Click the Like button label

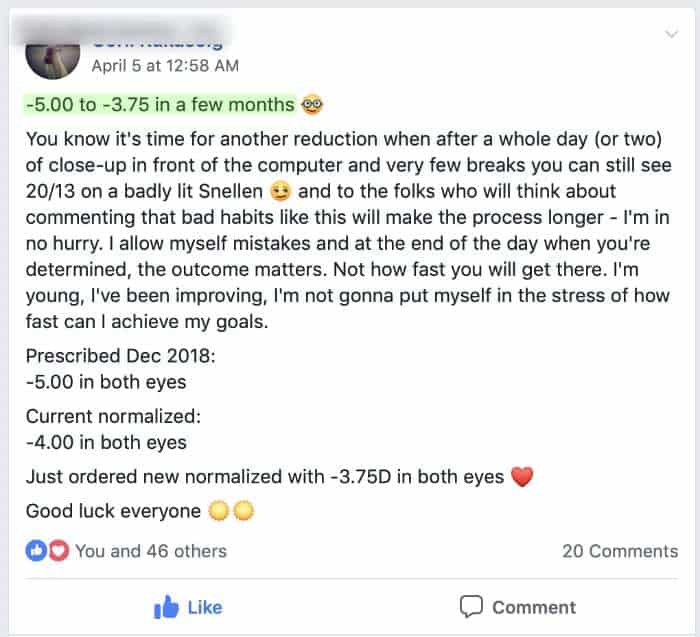tap(205, 607)
